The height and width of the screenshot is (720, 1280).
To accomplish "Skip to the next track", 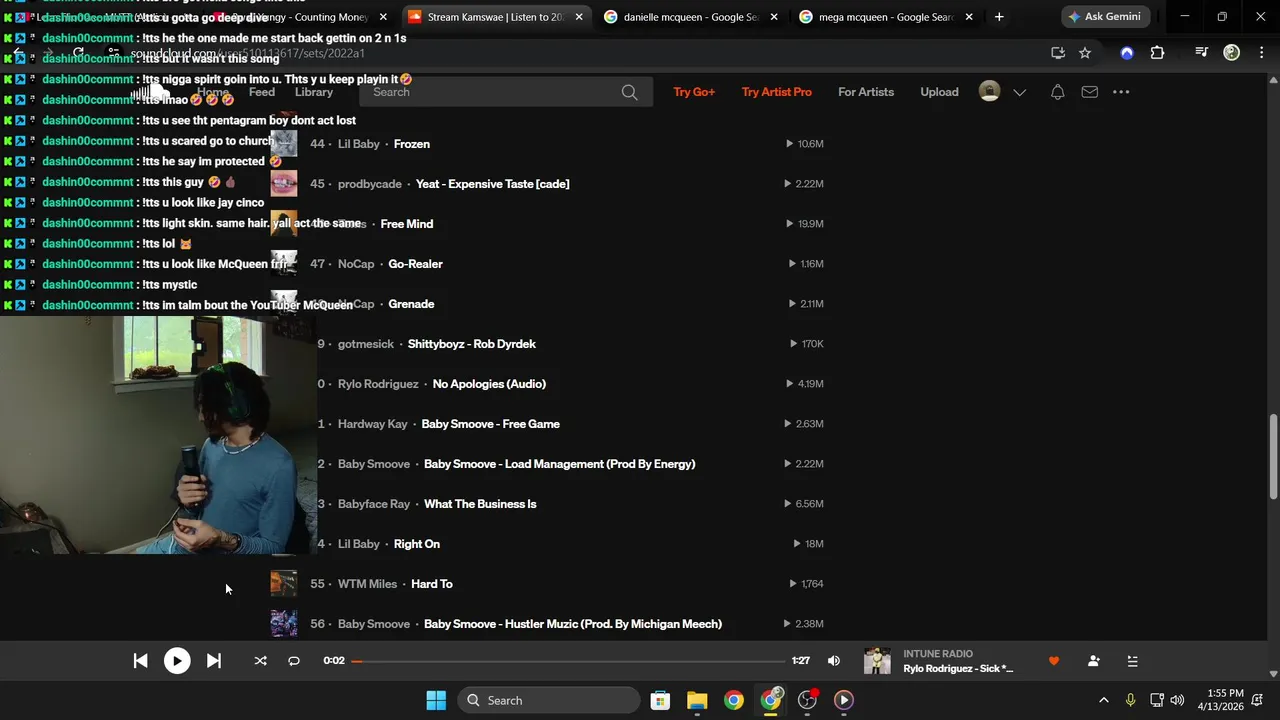I will point(214,661).
